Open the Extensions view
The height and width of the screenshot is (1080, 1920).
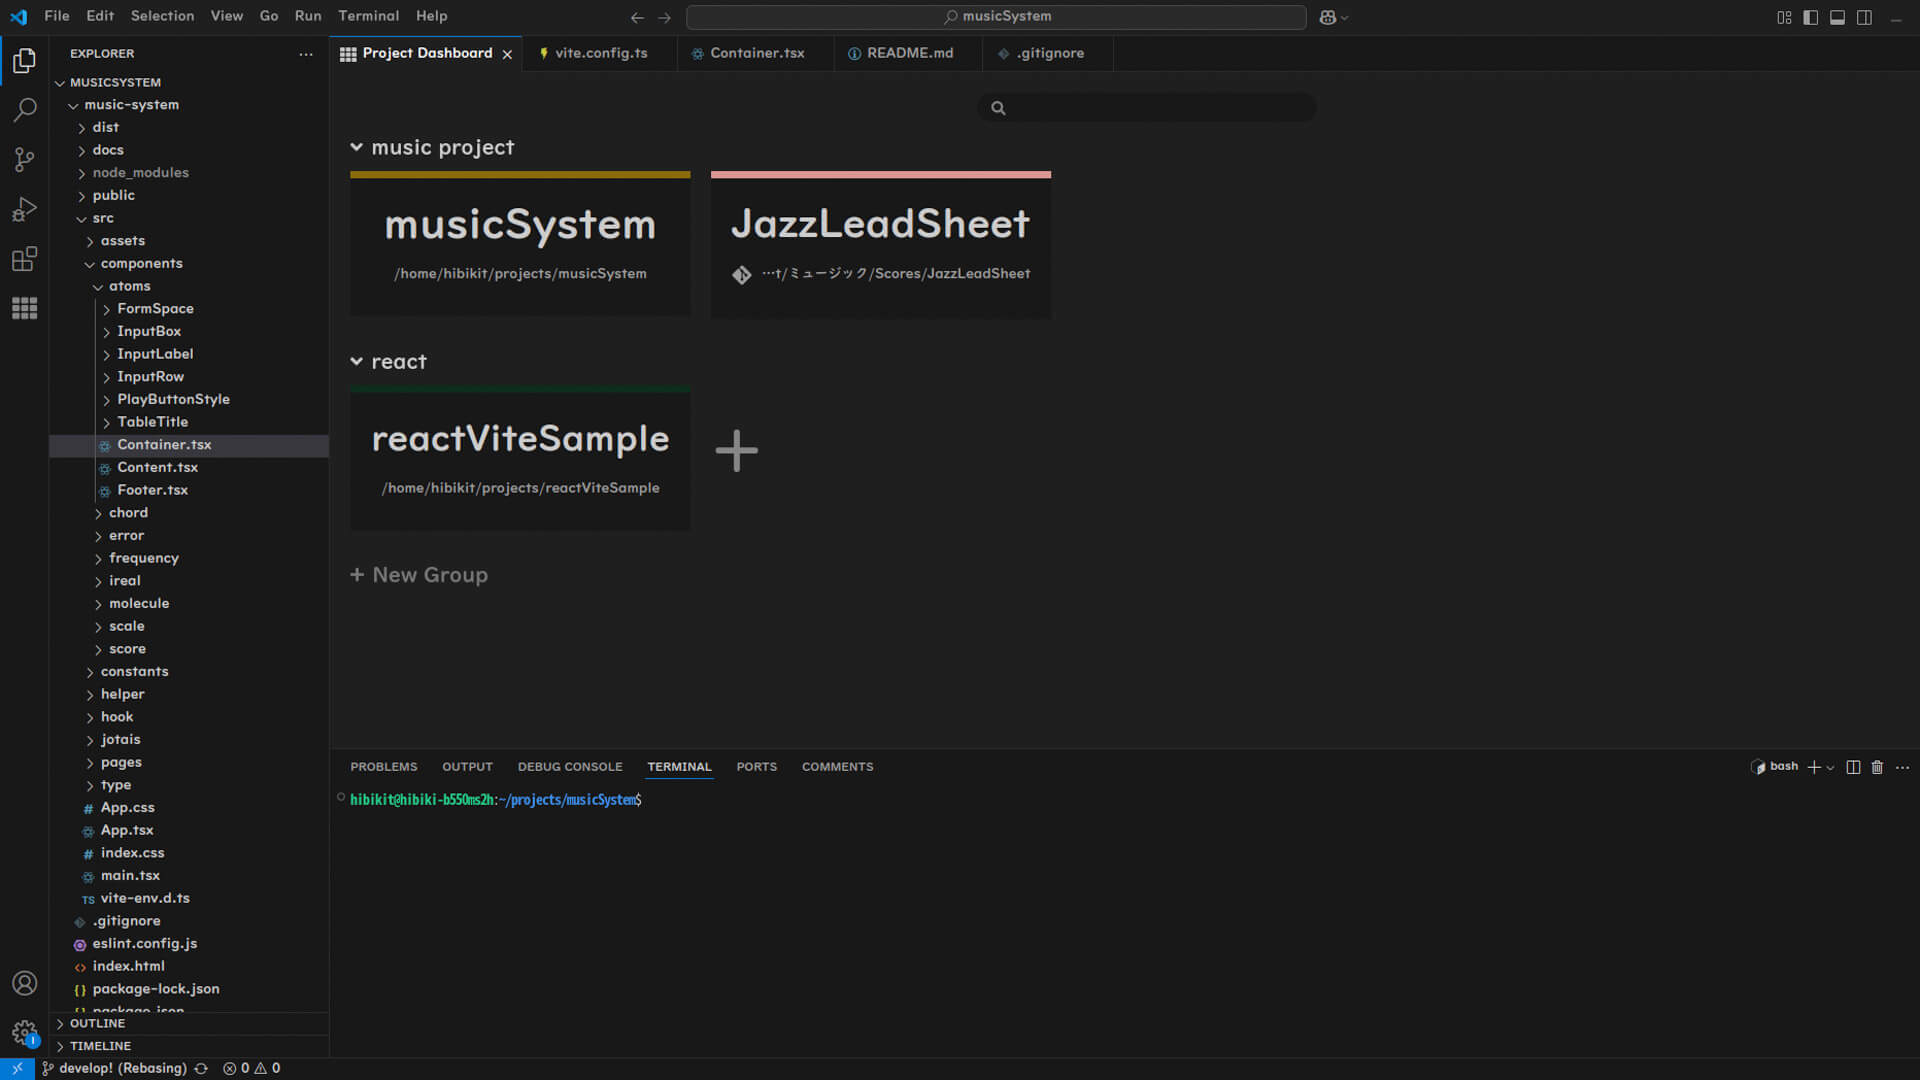coord(24,259)
